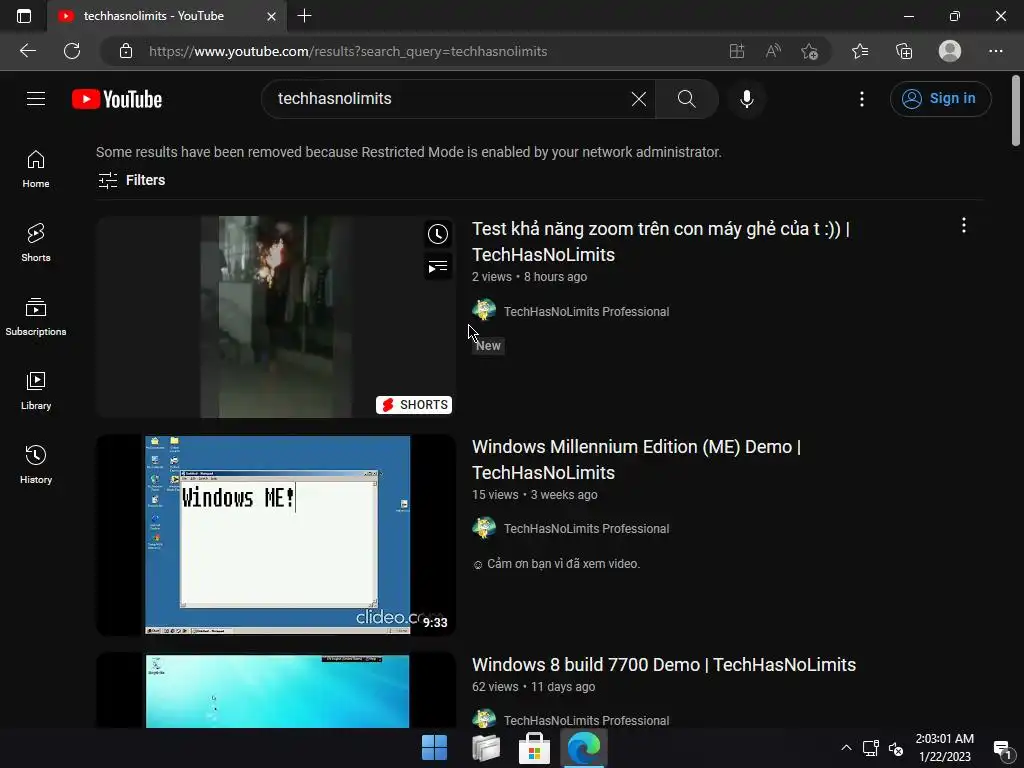Go to Home in the sidebar
The image size is (1024, 768).
point(36,169)
